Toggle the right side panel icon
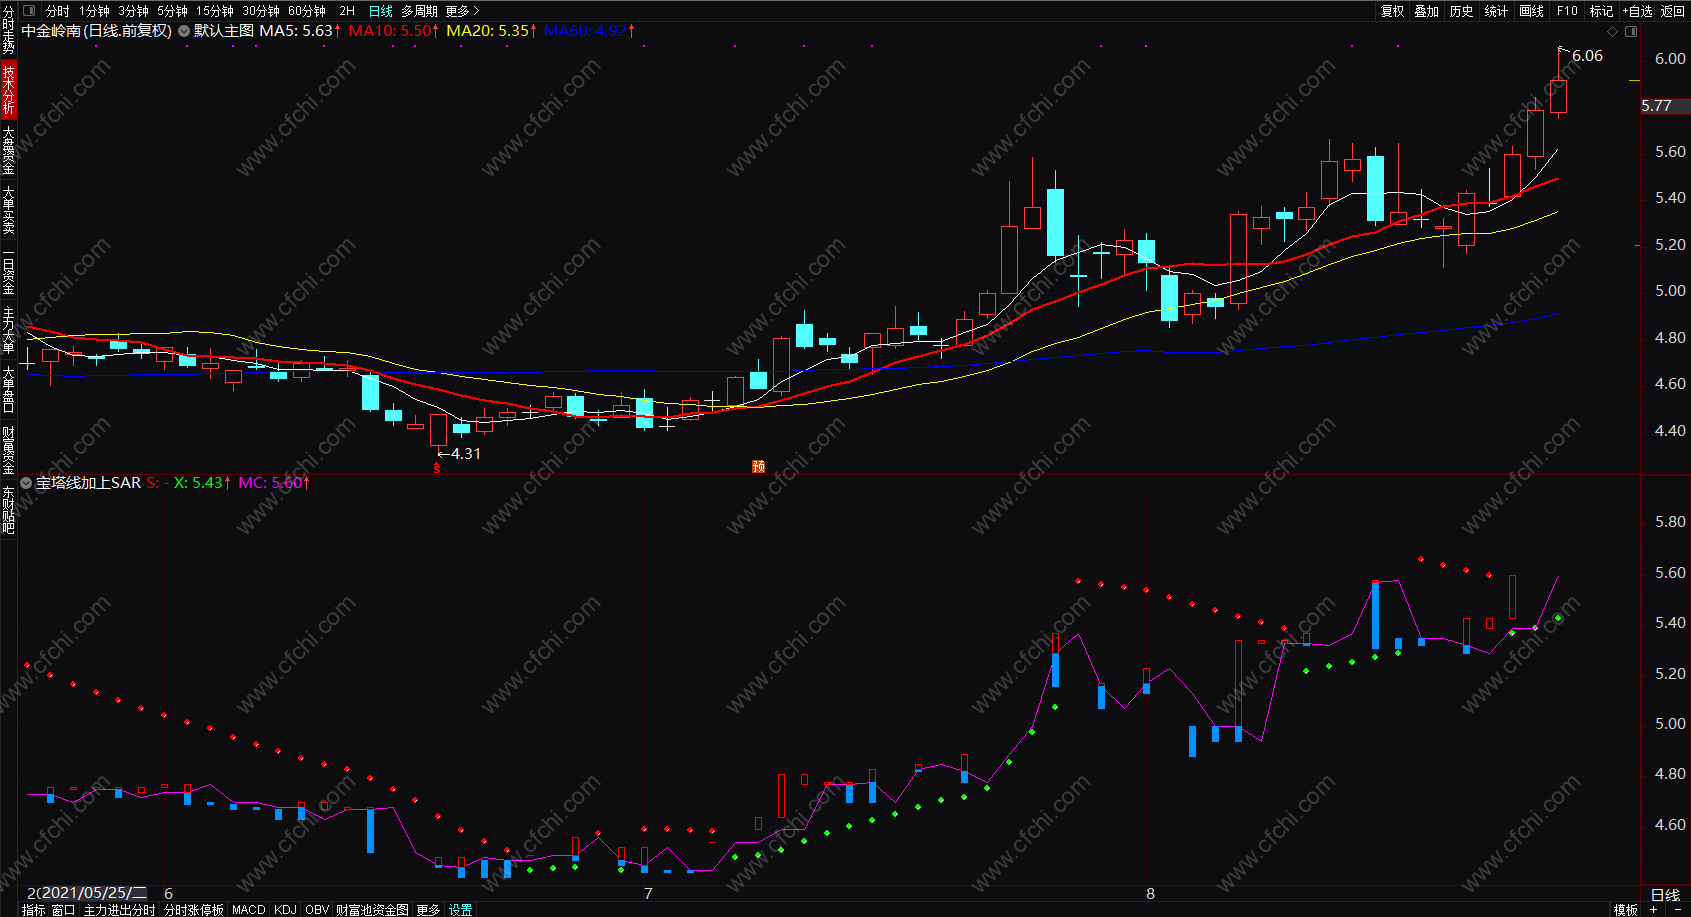Viewport: 1691px width, 917px height. coord(1631,31)
